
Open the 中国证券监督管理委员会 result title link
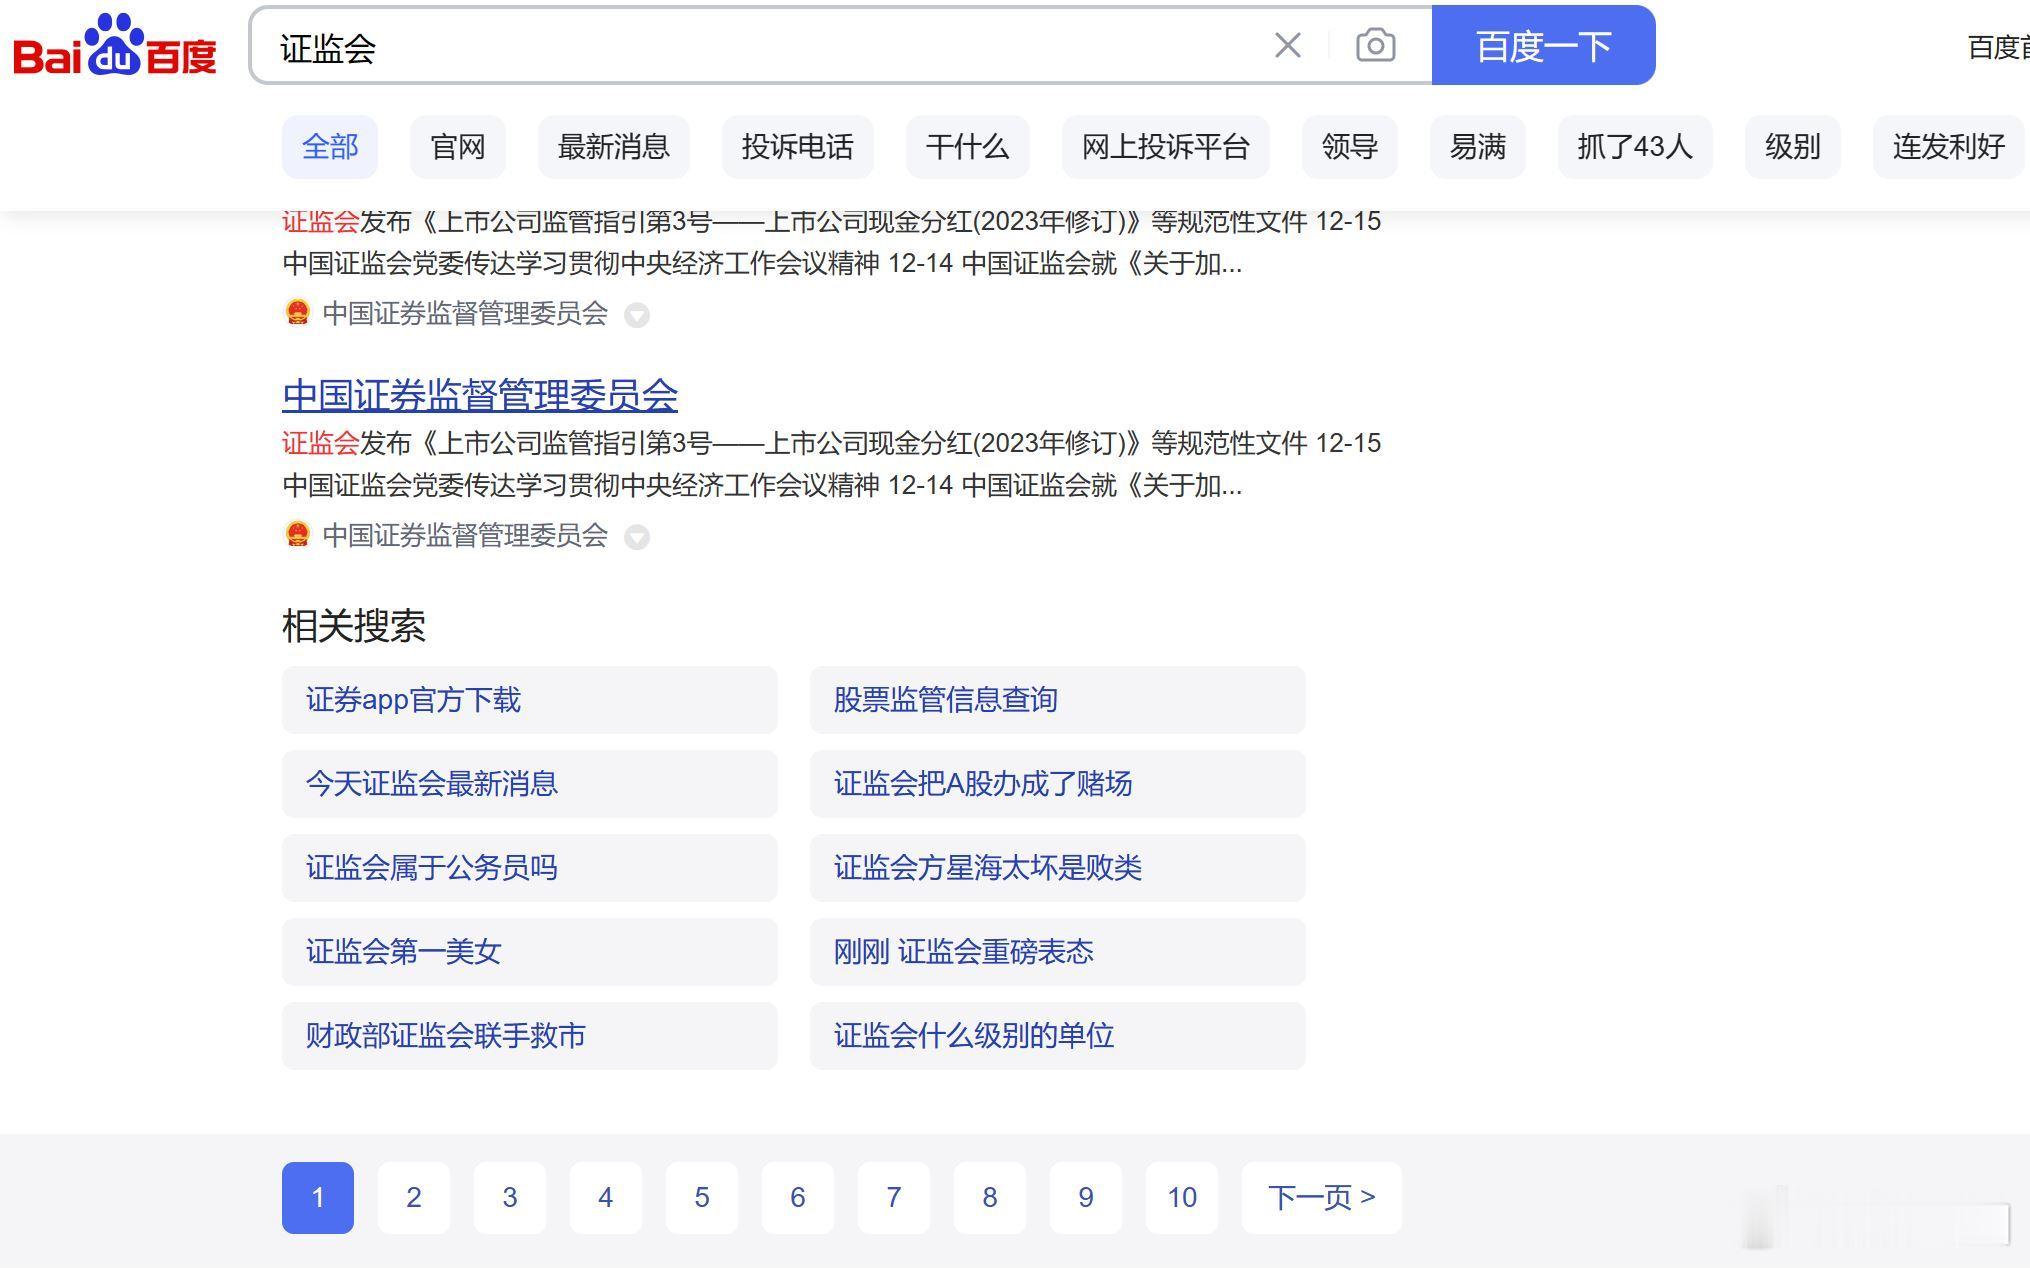tap(480, 395)
